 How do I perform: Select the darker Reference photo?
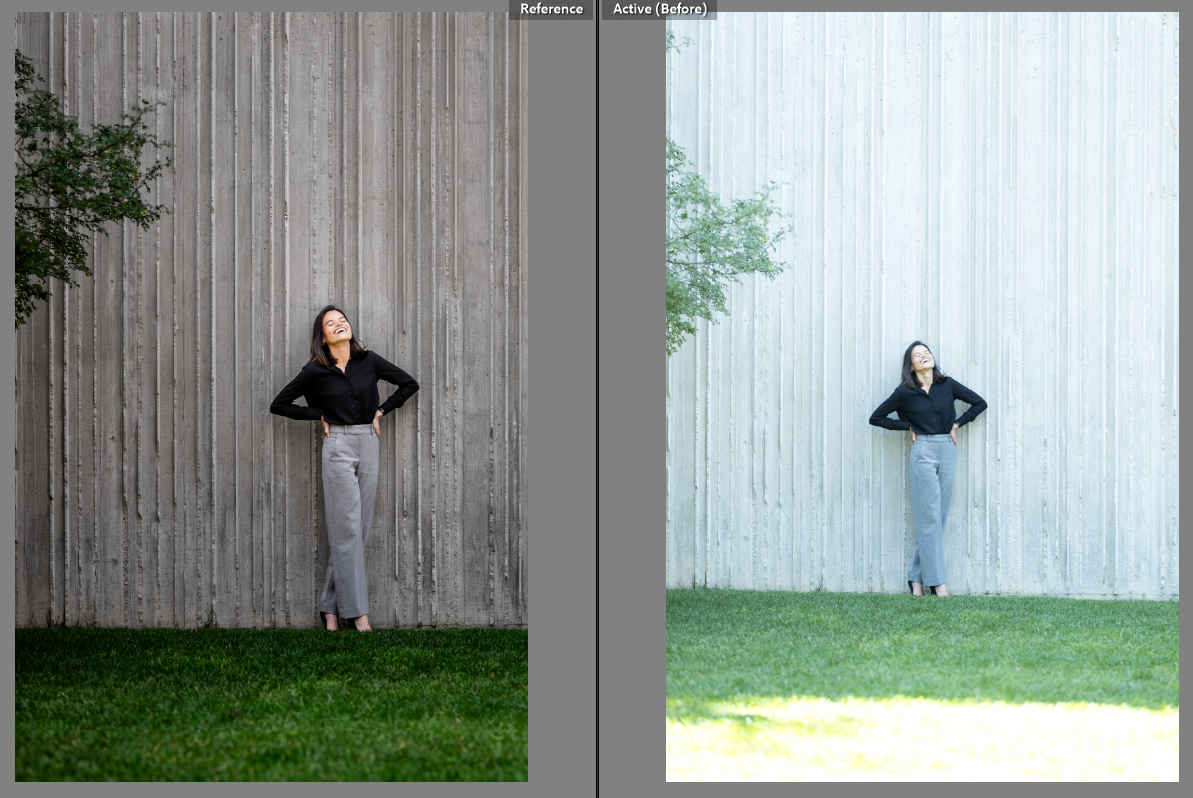pyautogui.click(x=272, y=396)
